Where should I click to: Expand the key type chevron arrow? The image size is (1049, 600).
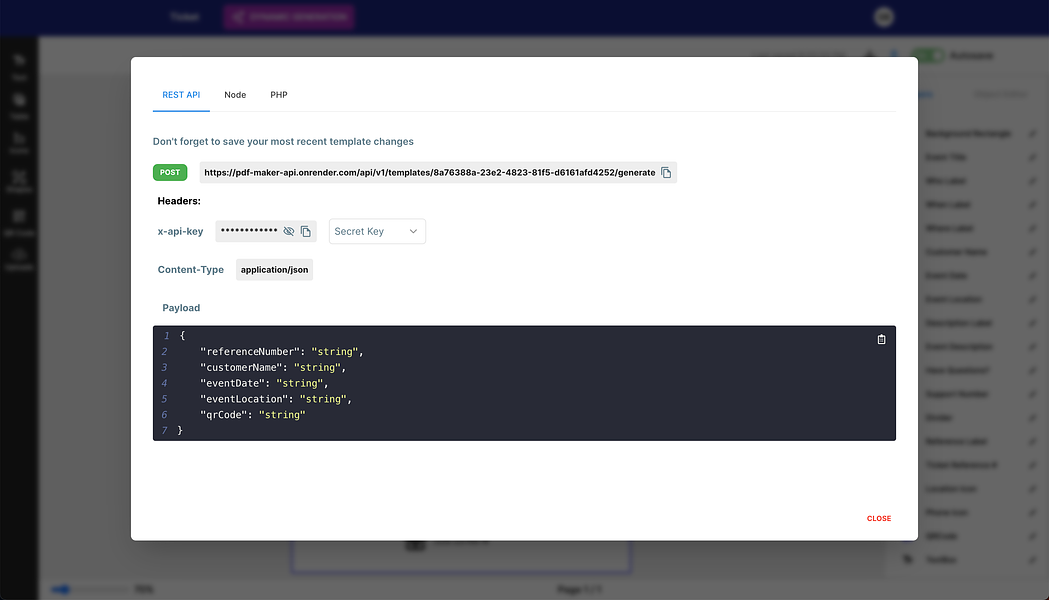(413, 231)
